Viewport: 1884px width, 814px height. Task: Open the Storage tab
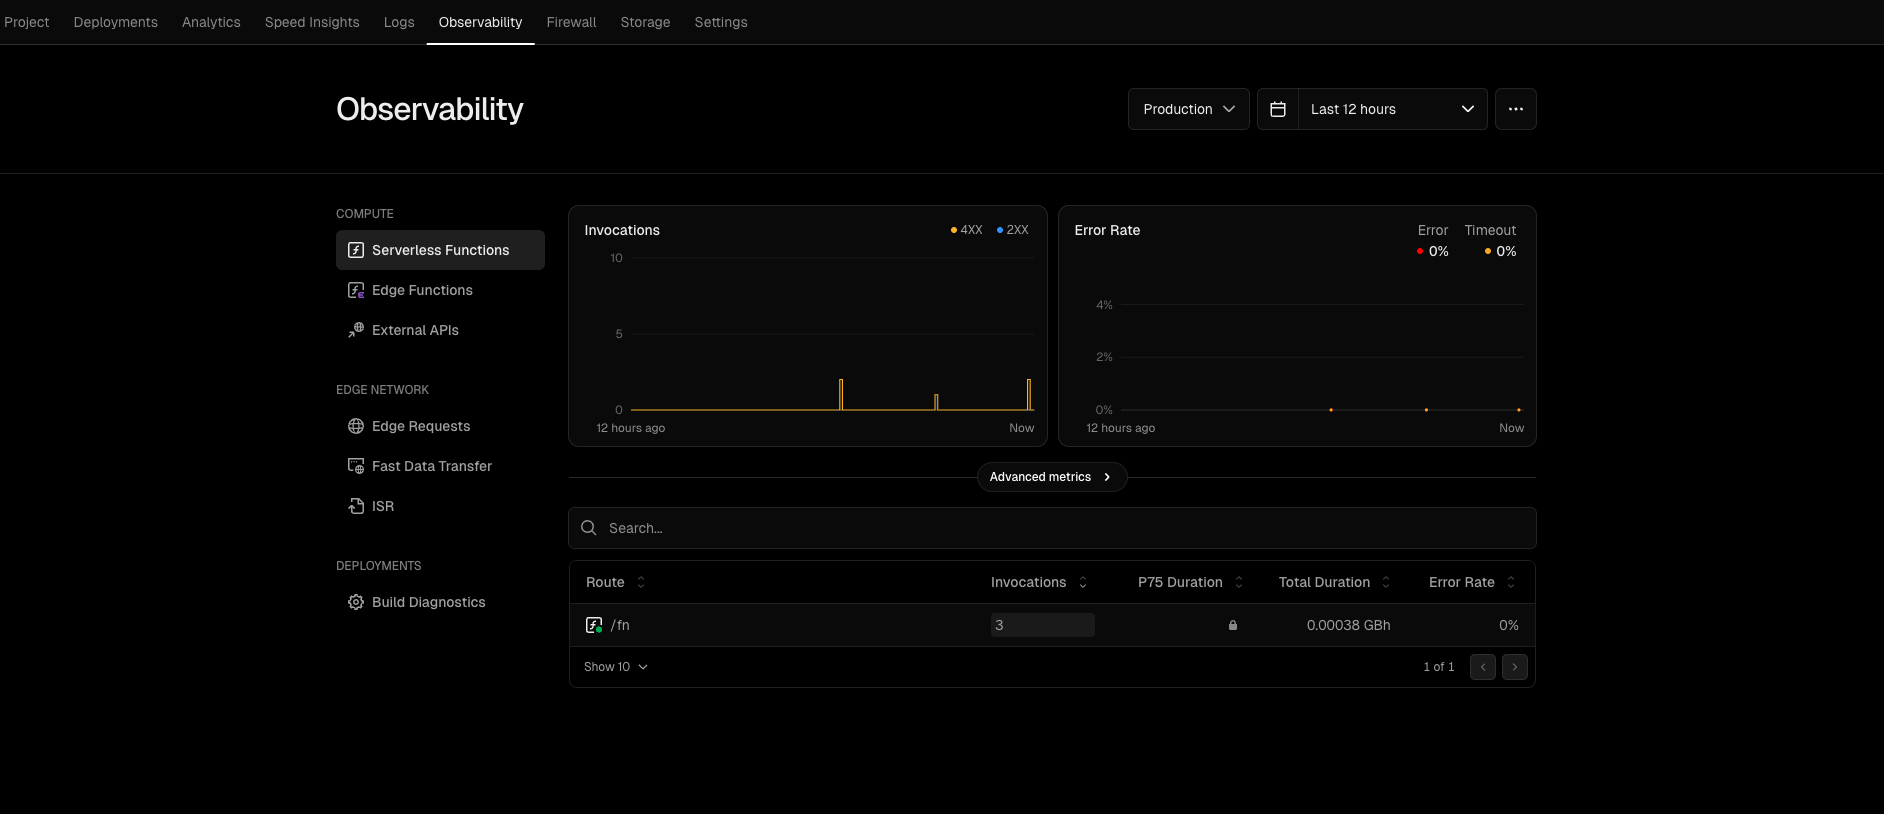(645, 22)
